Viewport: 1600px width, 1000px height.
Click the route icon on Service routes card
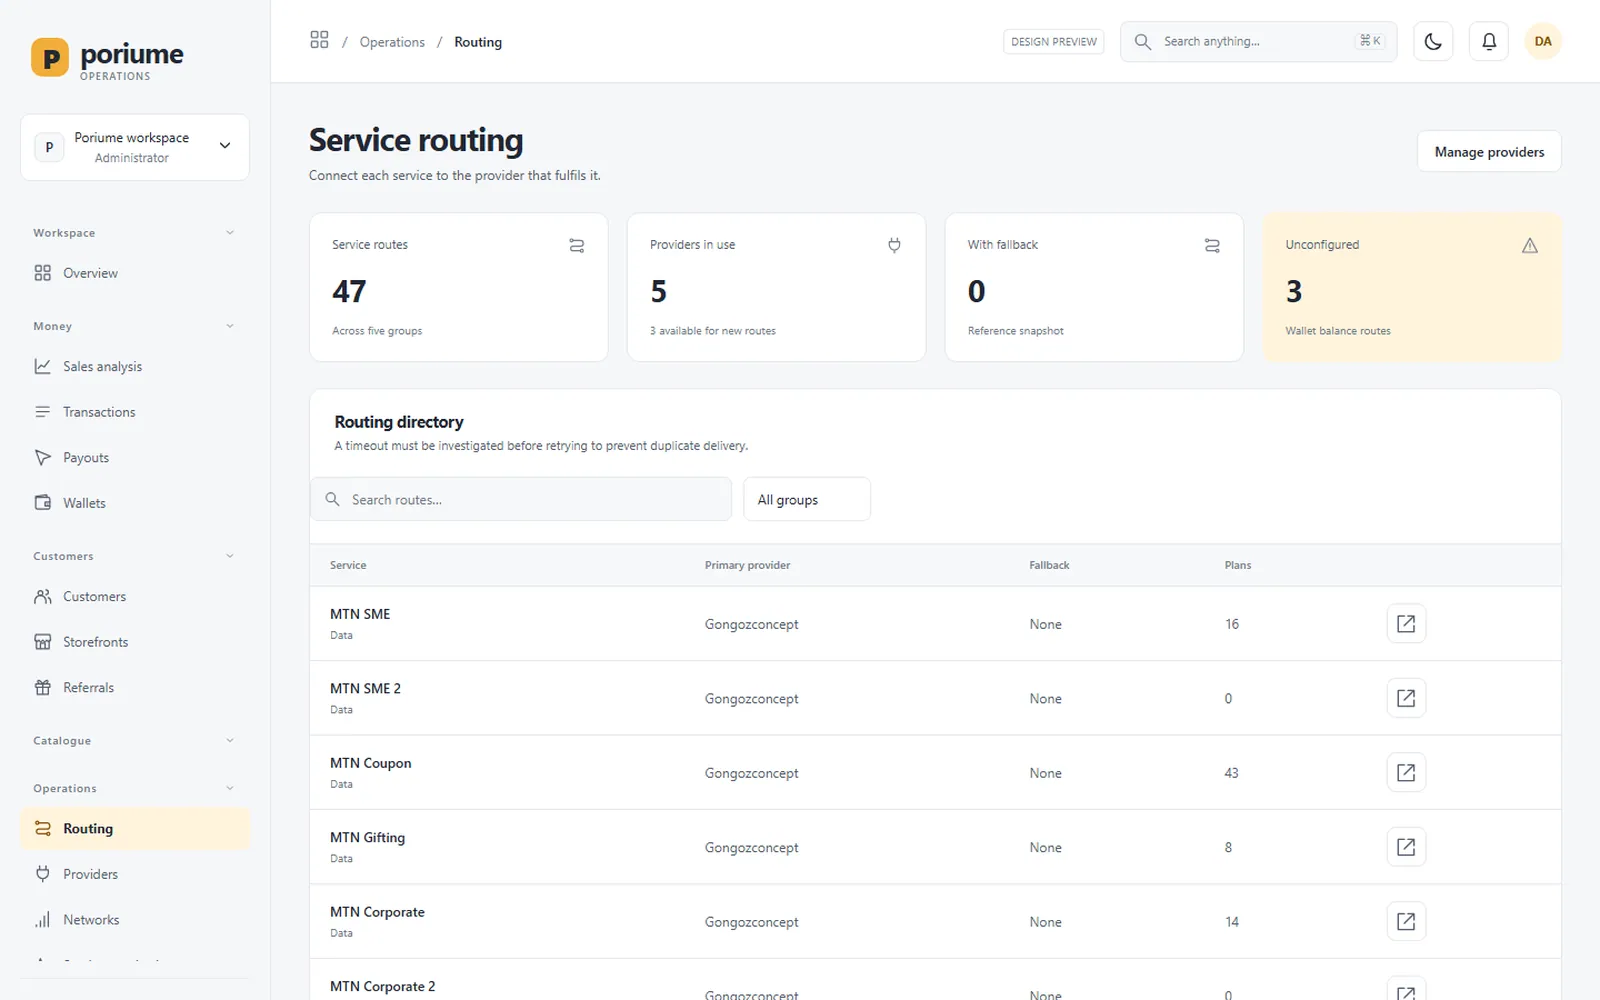tap(576, 245)
